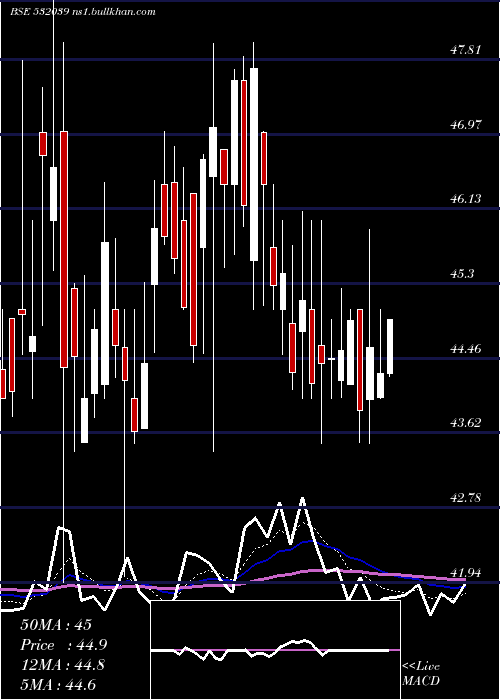
Task: Select the 43.62 price axis label
Action: pyautogui.click(x=466, y=423)
